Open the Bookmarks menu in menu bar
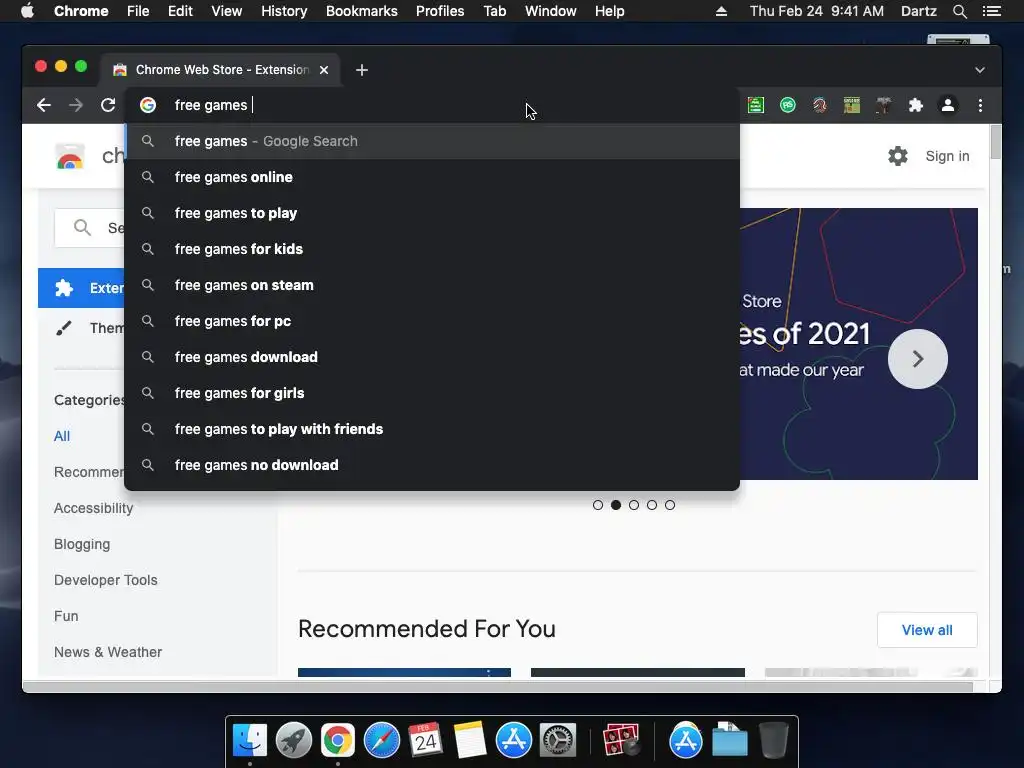 click(361, 11)
